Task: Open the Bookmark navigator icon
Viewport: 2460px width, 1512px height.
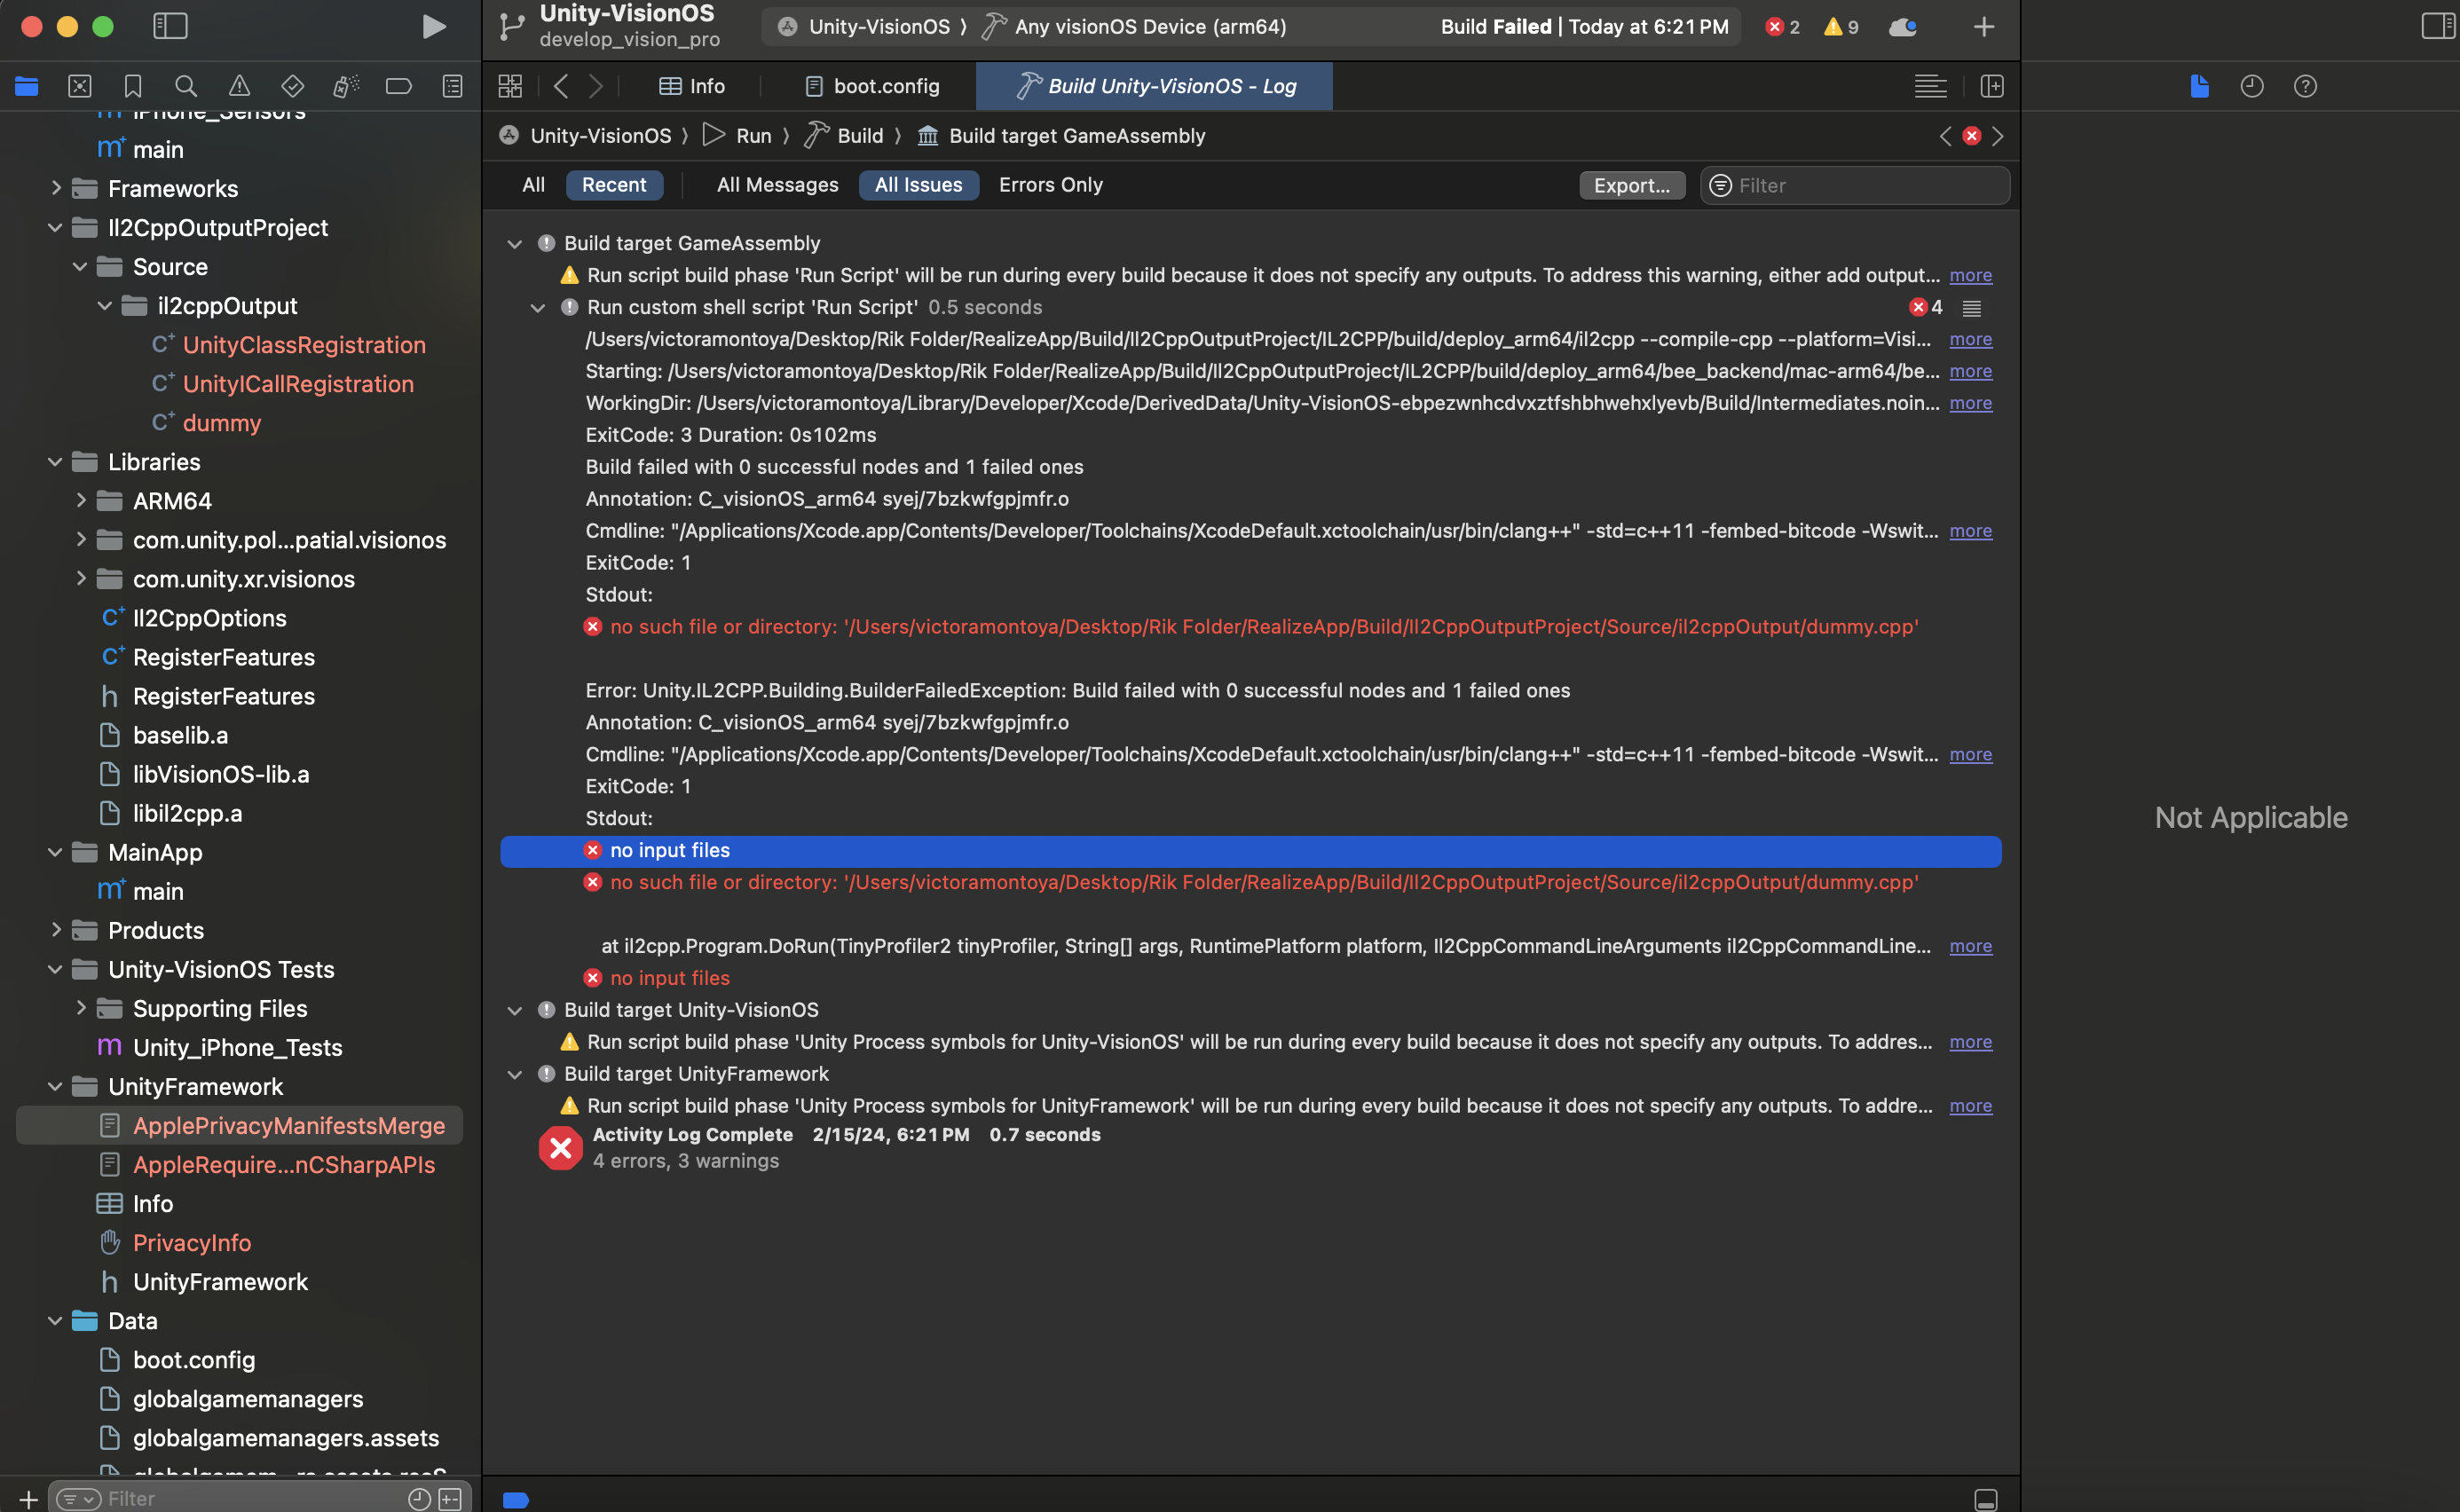Action: pyautogui.click(x=133, y=86)
